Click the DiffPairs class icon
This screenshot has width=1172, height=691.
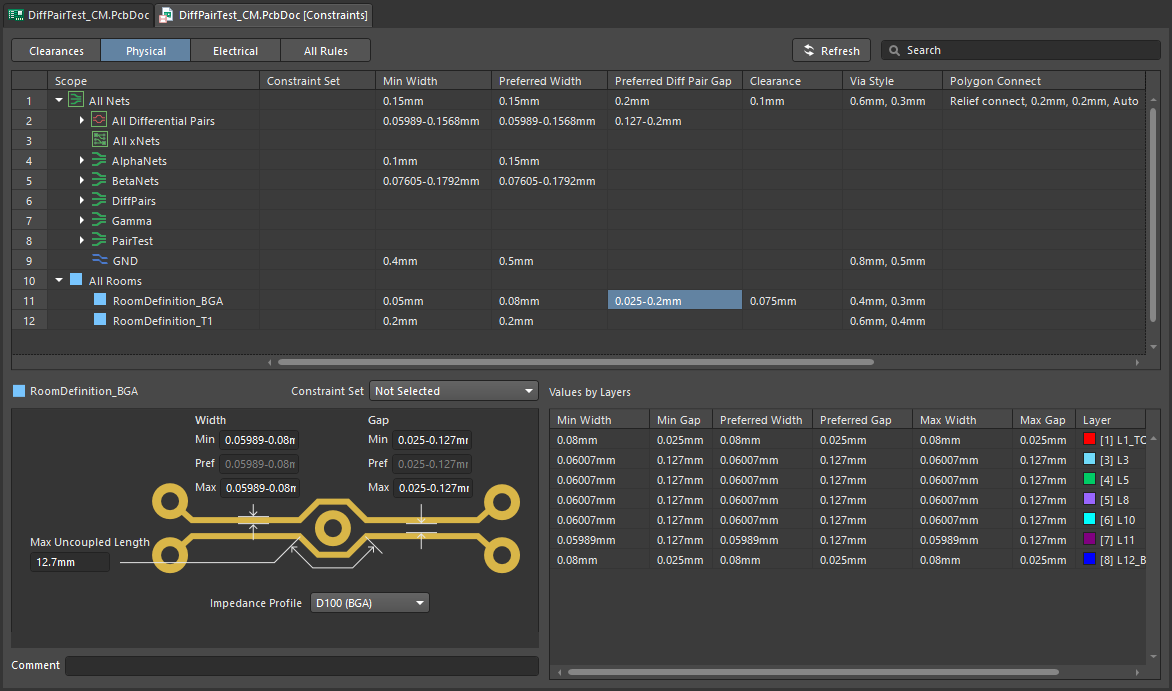click(99, 200)
